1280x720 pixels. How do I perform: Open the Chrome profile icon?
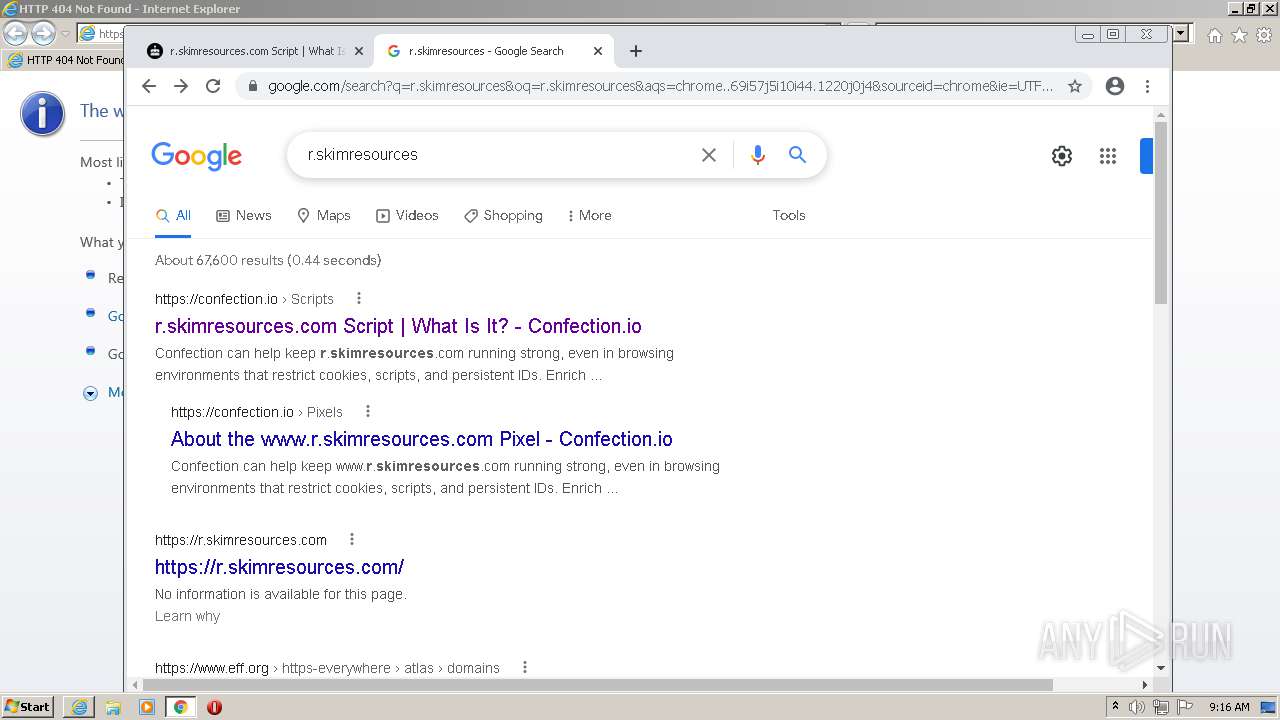pos(1115,86)
